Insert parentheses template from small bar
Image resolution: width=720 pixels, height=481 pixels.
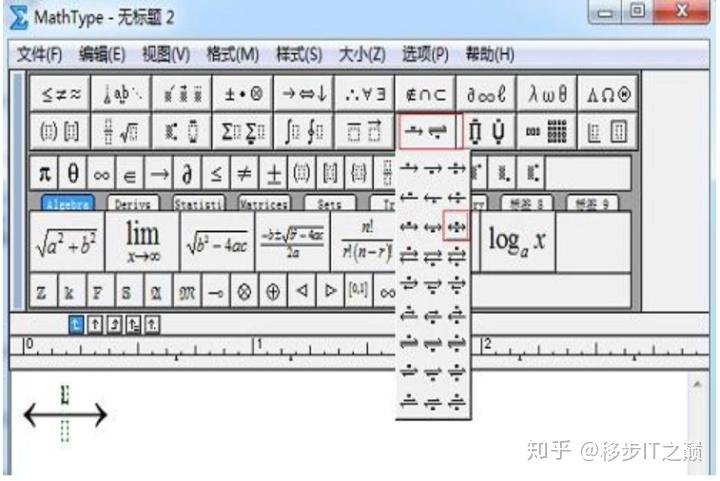tap(302, 173)
